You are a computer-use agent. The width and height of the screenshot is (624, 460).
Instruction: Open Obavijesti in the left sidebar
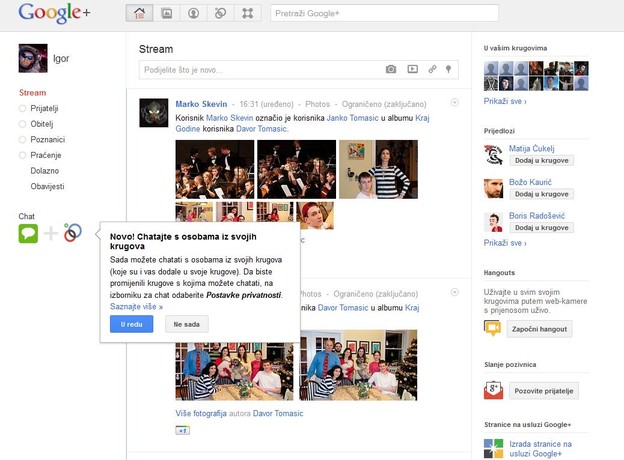(47, 186)
